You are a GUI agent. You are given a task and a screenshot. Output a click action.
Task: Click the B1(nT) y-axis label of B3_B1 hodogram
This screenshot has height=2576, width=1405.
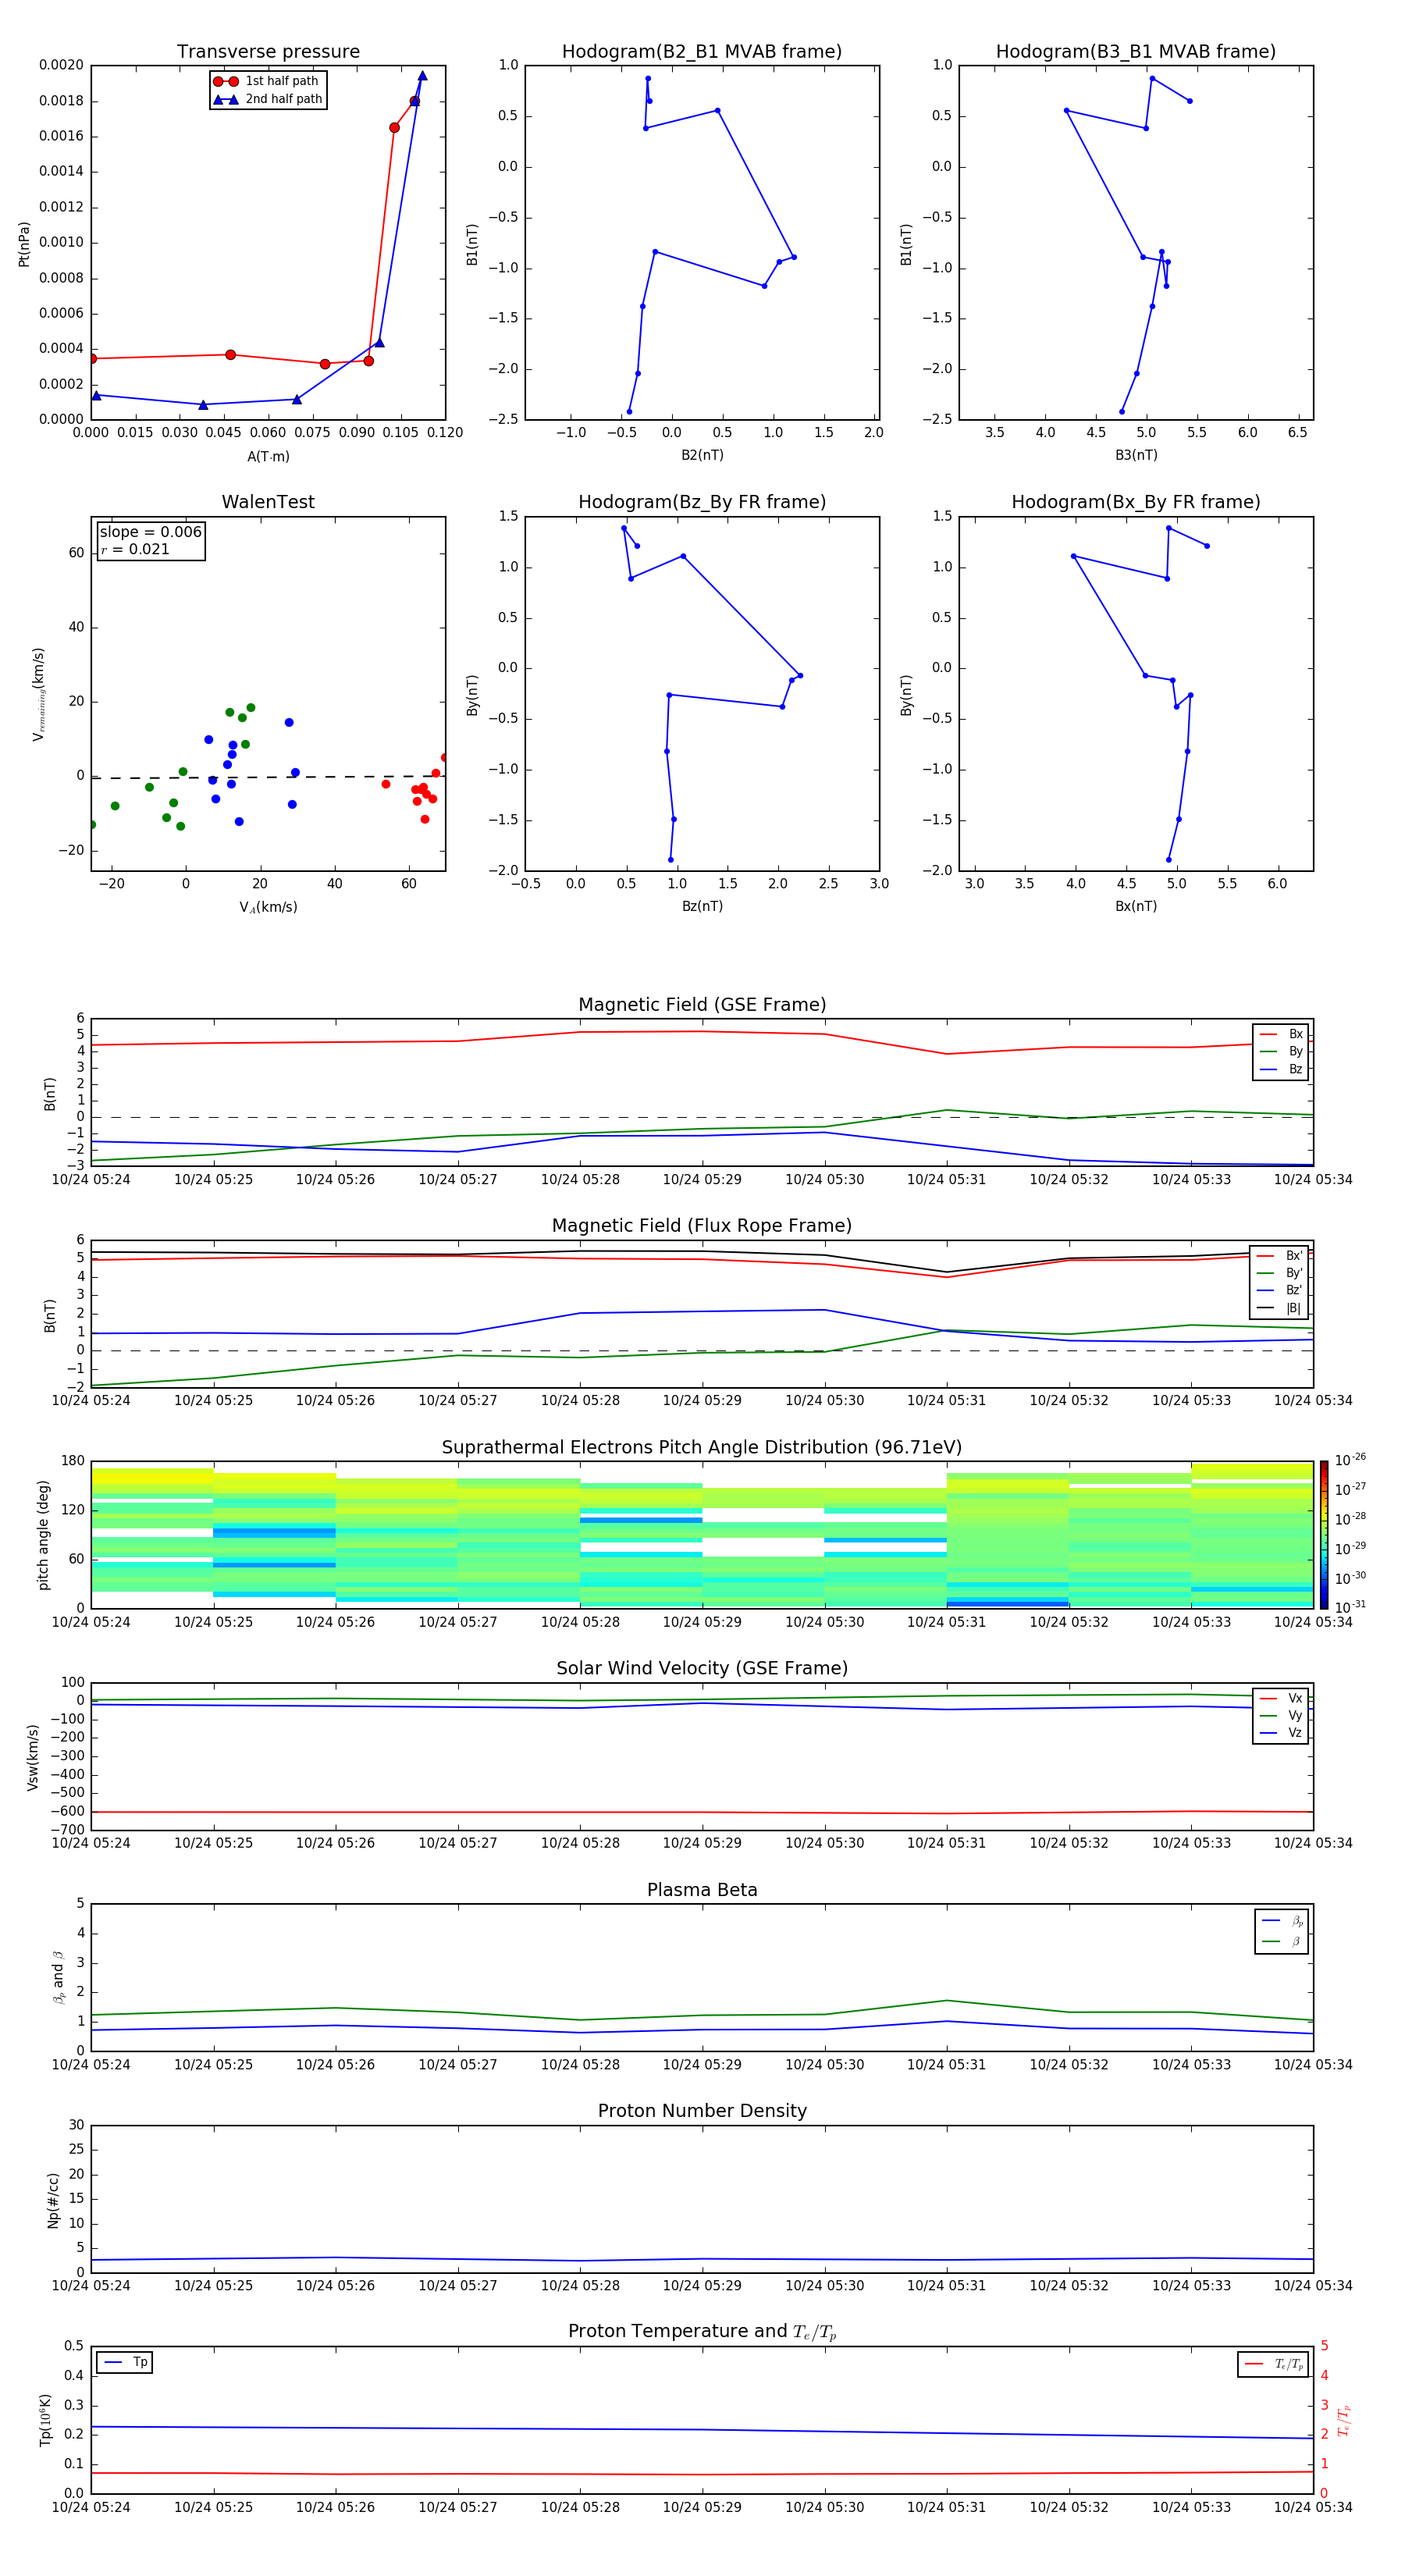coord(906,244)
